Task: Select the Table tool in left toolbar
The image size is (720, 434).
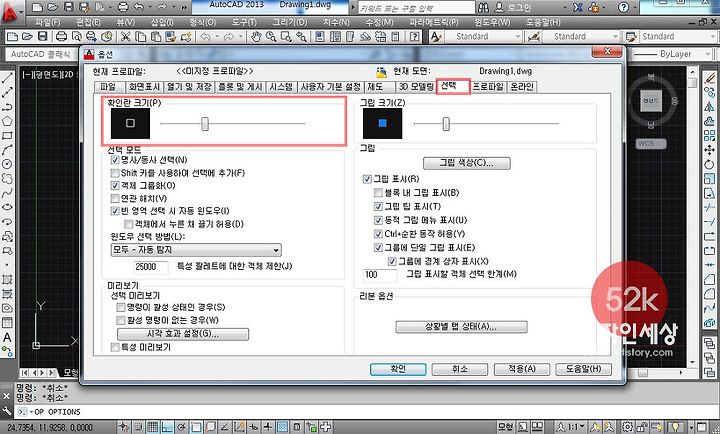Action: [x=7, y=322]
